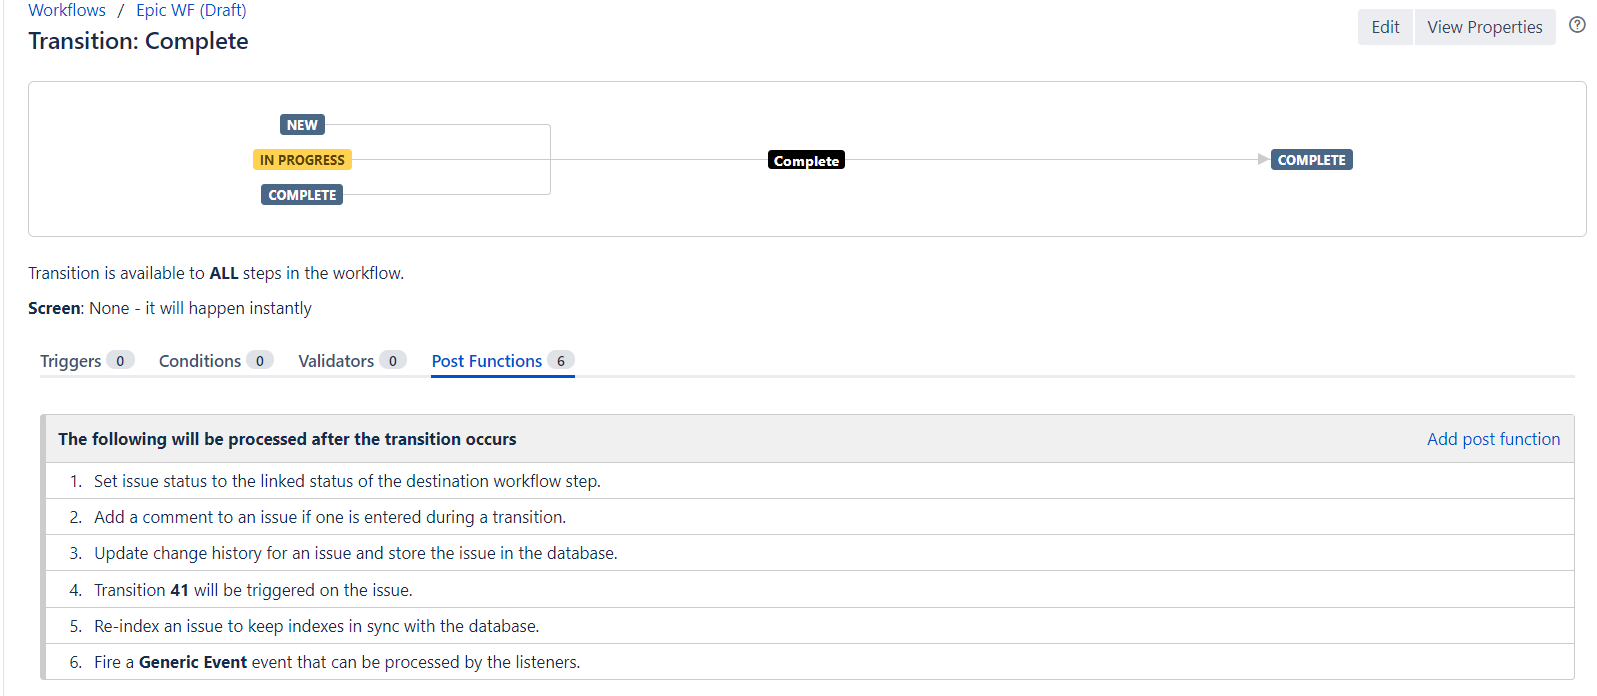Select 'Set issue status to the linked status' row
The image size is (1597, 696).
tap(809, 481)
